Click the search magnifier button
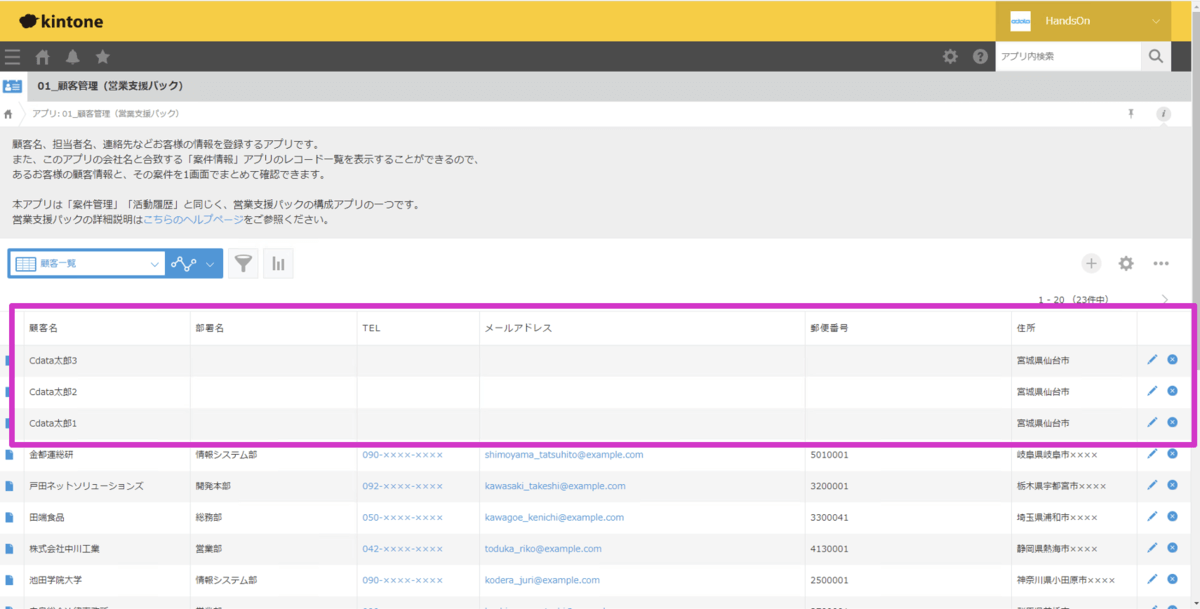Screen dimensions: 1200x609 [x=1156, y=57]
